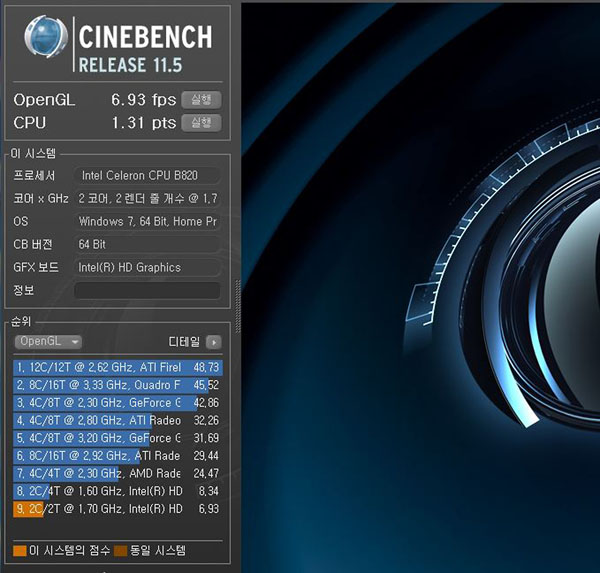Click the Cinebench globe logo
This screenshot has height=573, width=600.
[46, 37]
